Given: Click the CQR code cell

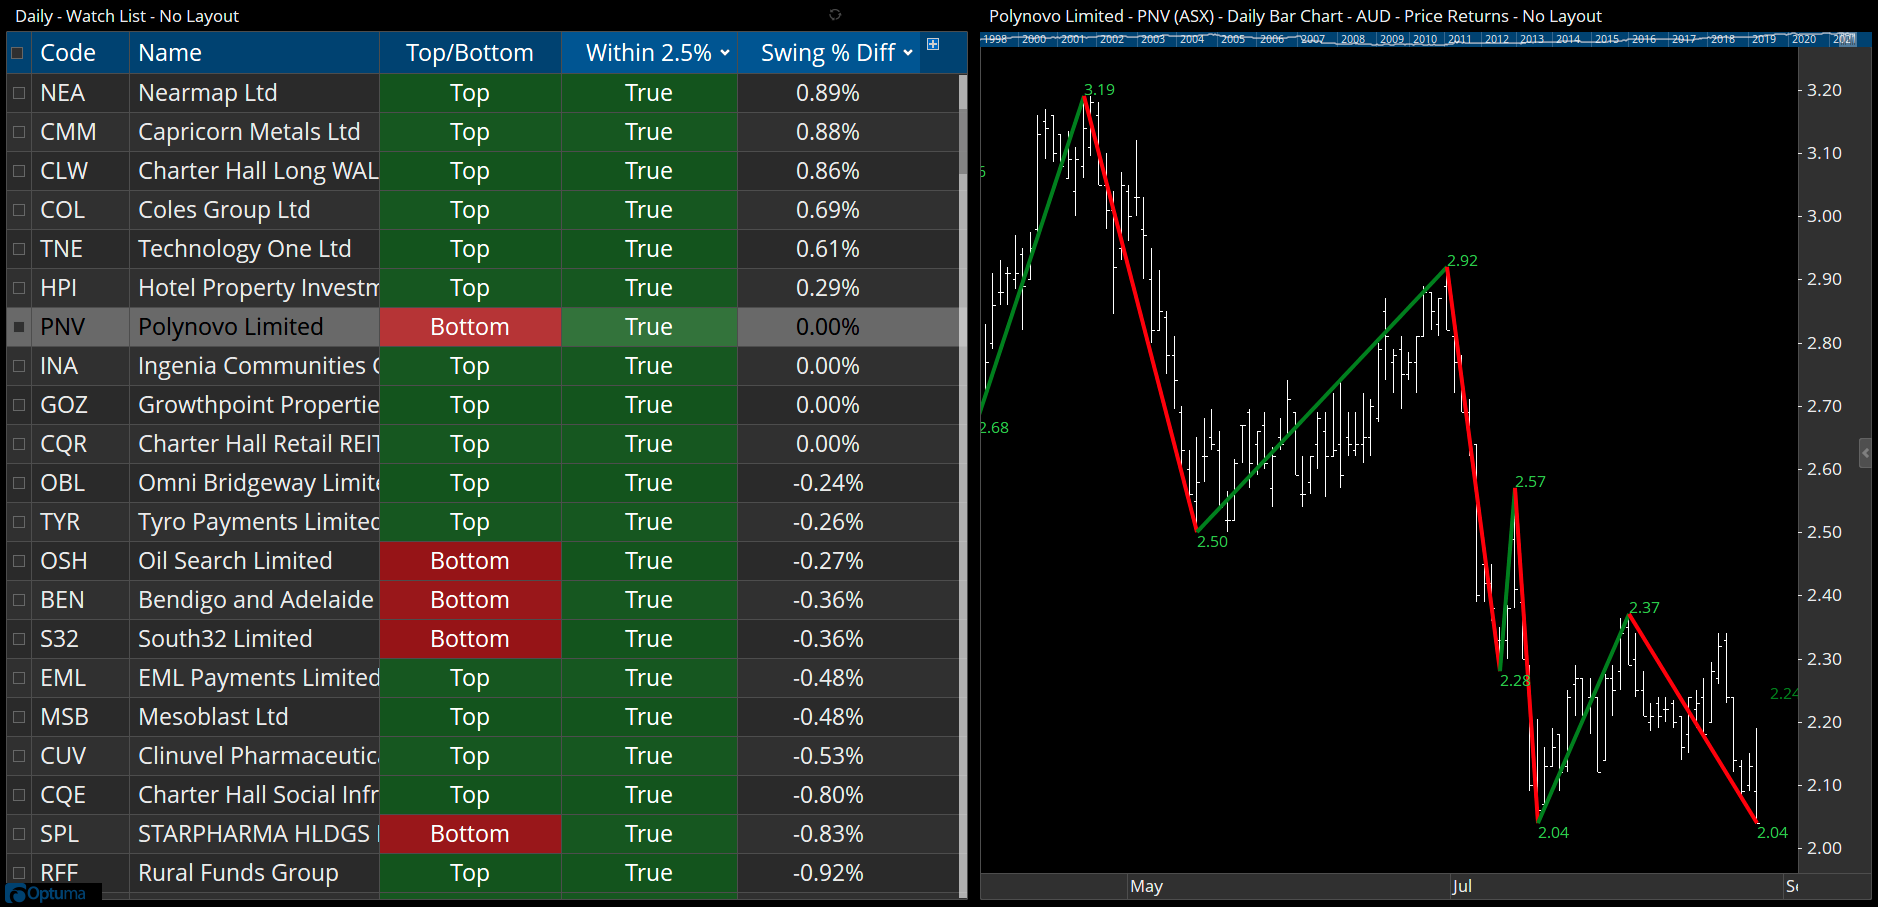Looking at the screenshot, I should click(x=80, y=444).
